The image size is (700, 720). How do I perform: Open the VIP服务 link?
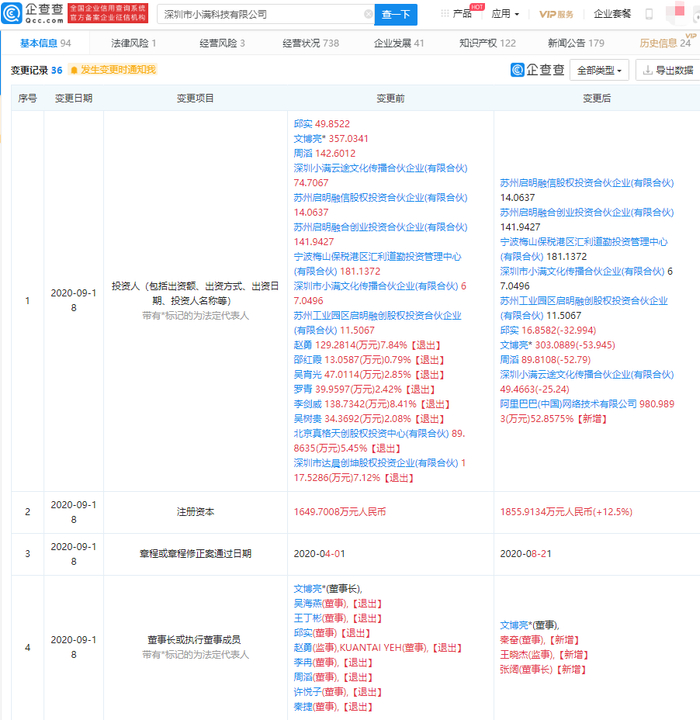point(556,14)
